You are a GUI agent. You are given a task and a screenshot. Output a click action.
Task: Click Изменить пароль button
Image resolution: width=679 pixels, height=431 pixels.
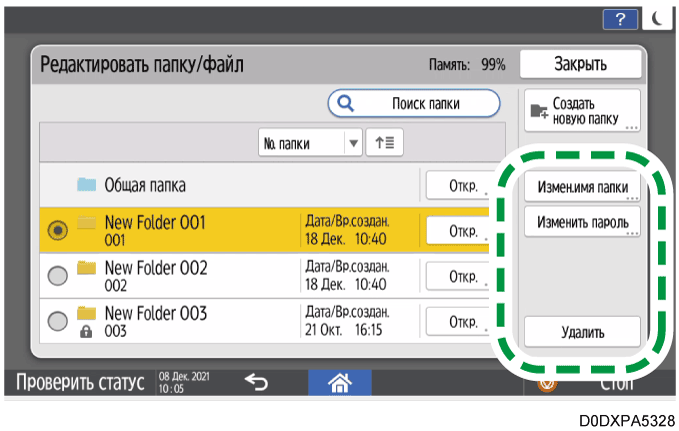(582, 222)
